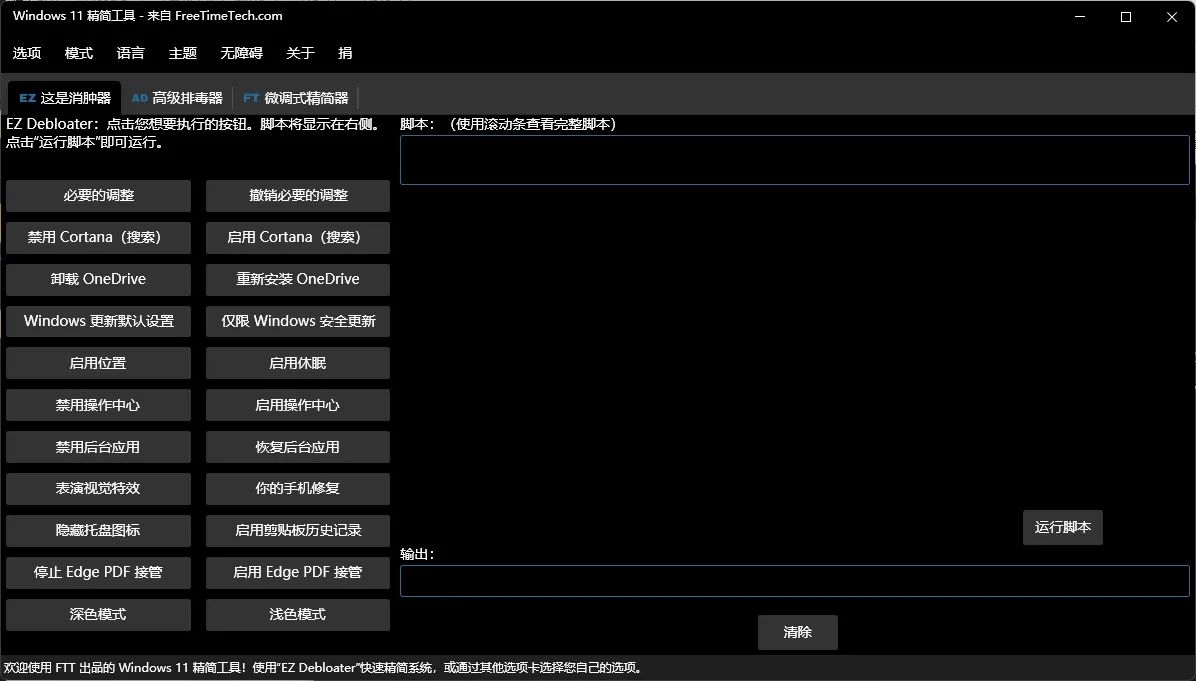
Task: Click the 清除 button
Action: [798, 632]
